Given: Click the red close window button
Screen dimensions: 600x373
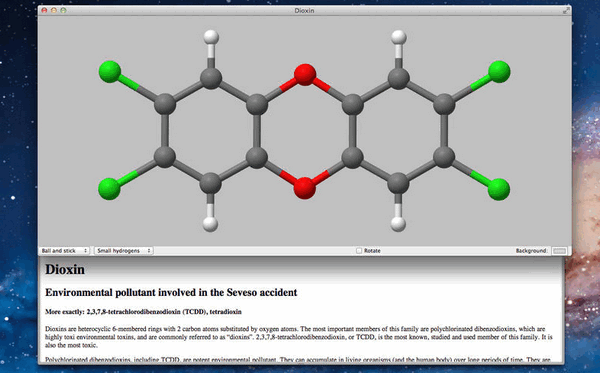Looking at the screenshot, I should click(44, 10).
